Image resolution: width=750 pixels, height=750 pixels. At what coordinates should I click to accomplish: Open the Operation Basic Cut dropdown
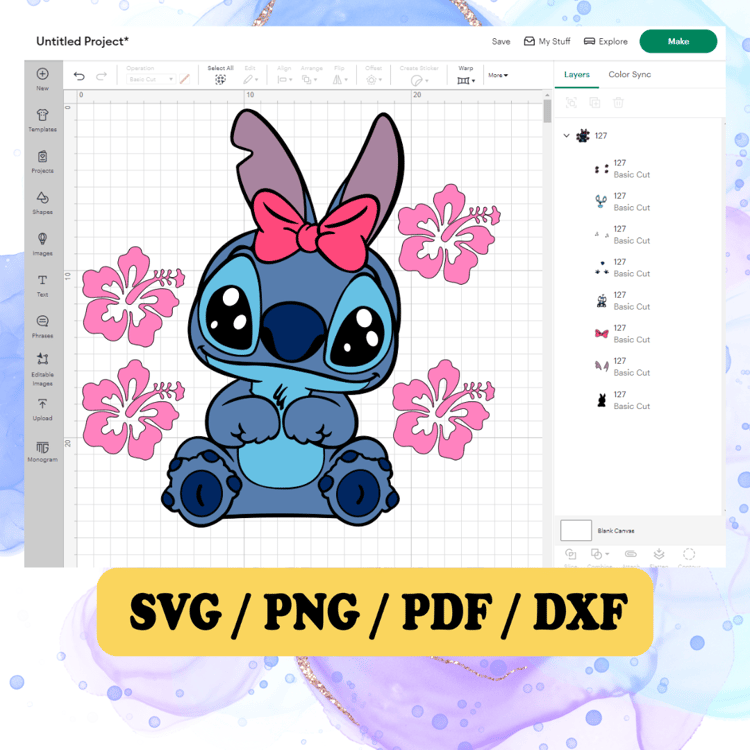151,79
